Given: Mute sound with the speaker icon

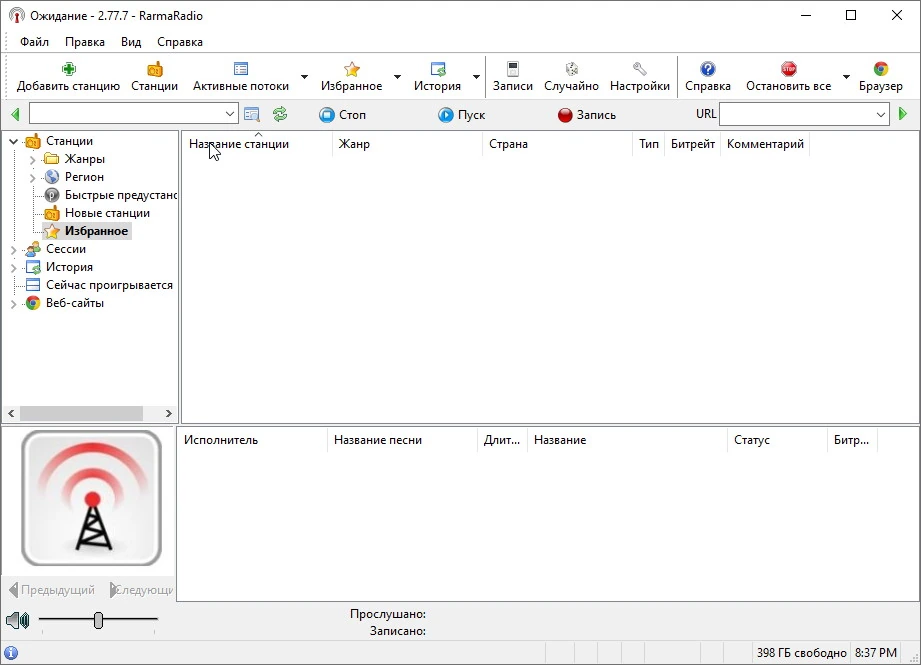Looking at the screenshot, I should [18, 620].
